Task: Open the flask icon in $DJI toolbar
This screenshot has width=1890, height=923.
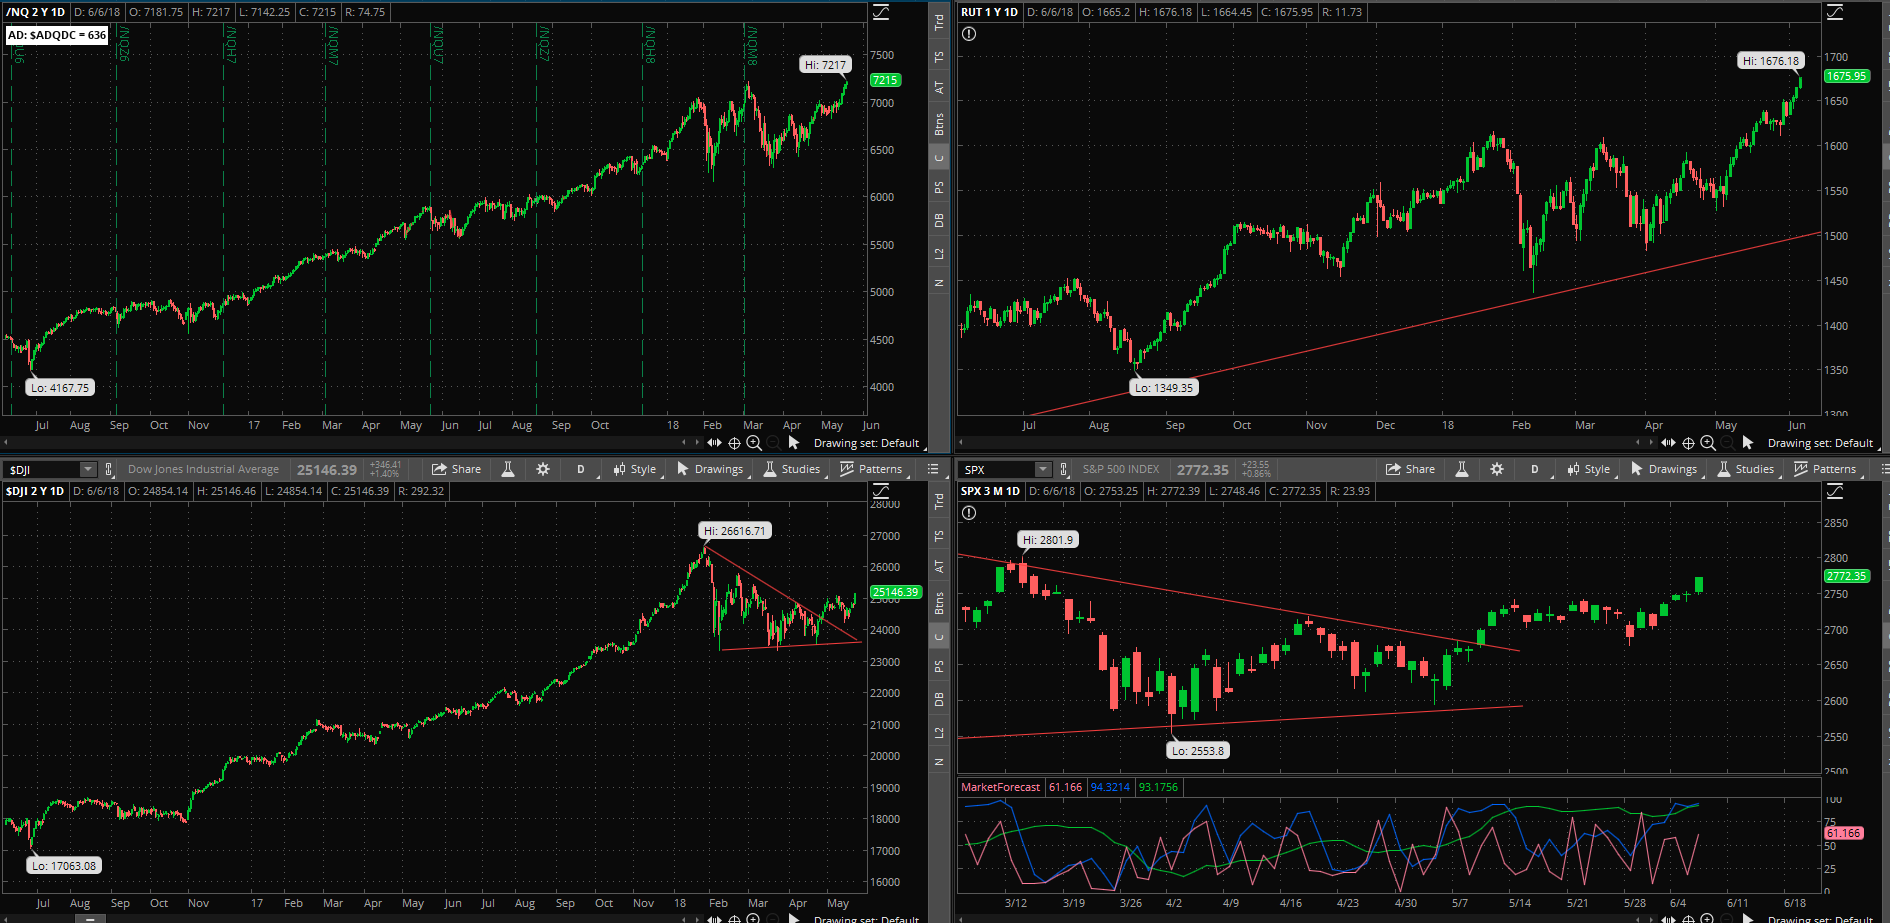Action: tap(508, 469)
